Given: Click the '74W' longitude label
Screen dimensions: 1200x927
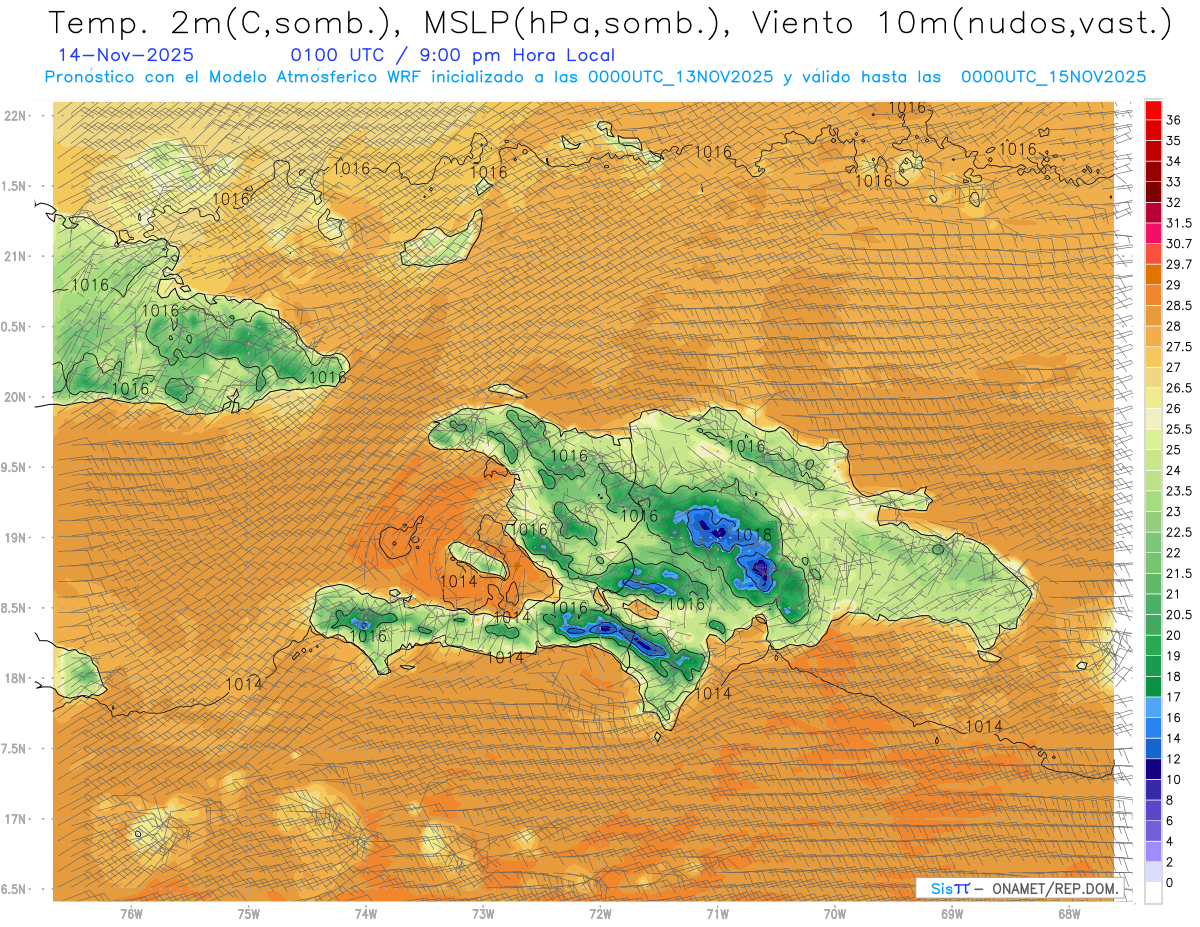Looking at the screenshot, I should pos(366,913).
